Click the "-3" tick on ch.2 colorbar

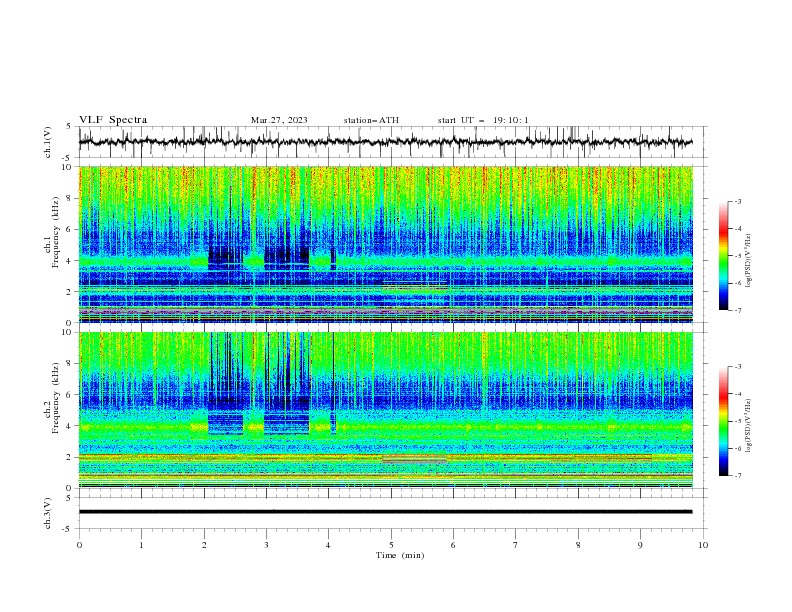coord(737,367)
